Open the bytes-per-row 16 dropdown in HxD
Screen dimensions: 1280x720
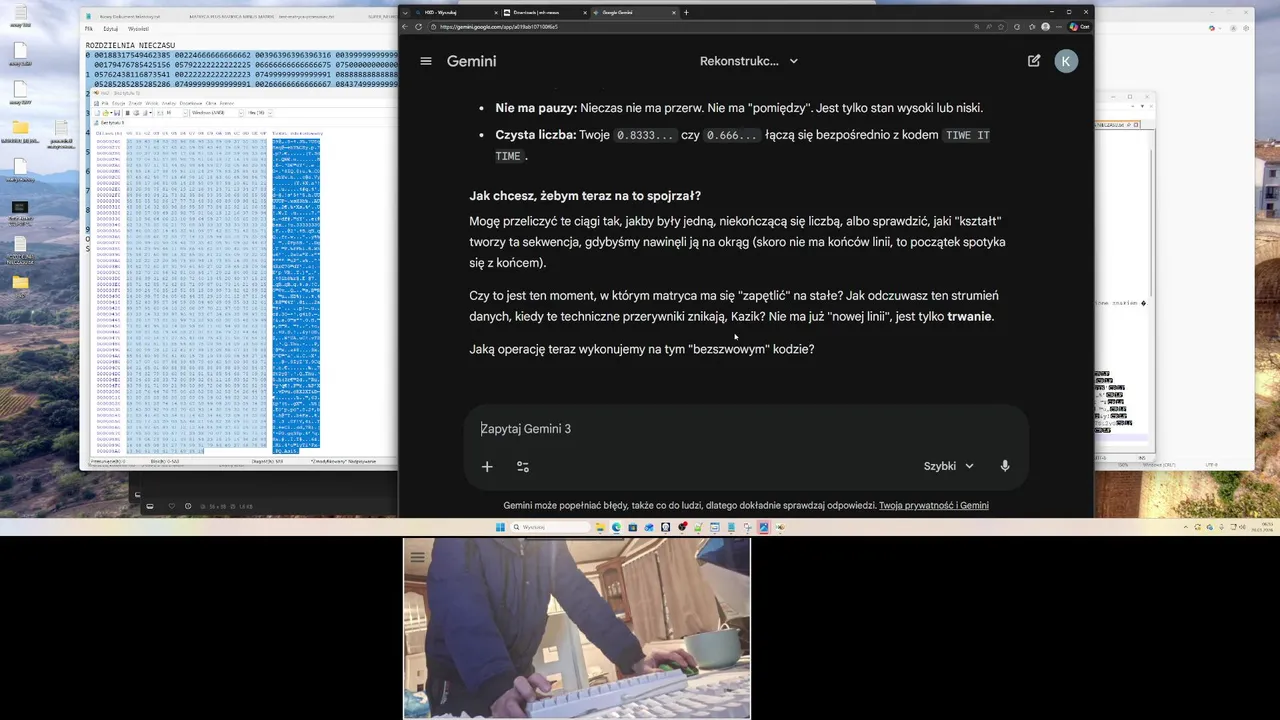pos(175,113)
